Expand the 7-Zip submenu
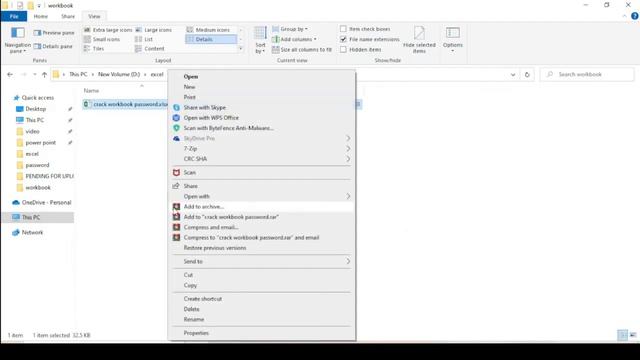 click(261, 149)
